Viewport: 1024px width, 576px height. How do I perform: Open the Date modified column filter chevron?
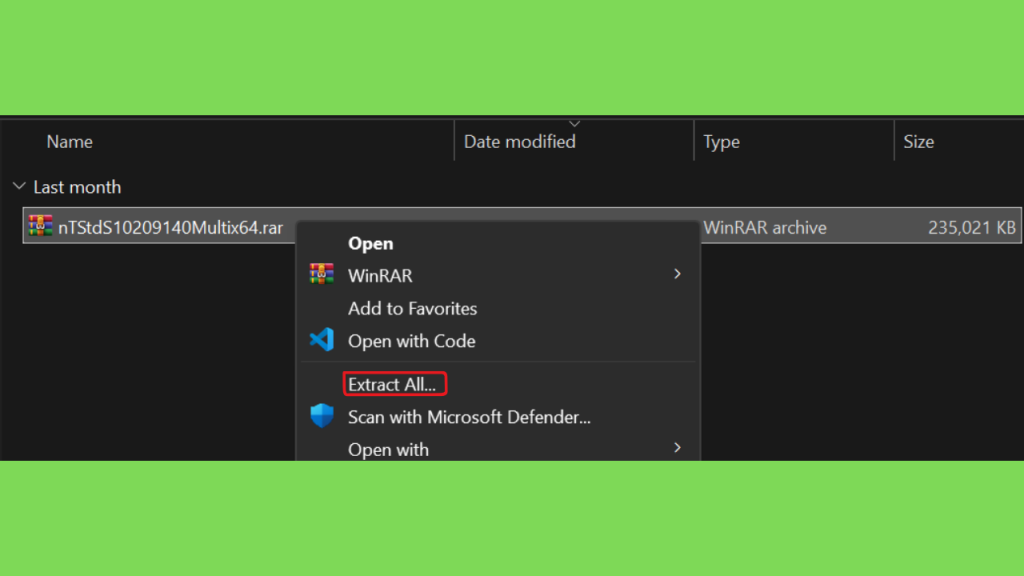(x=574, y=123)
